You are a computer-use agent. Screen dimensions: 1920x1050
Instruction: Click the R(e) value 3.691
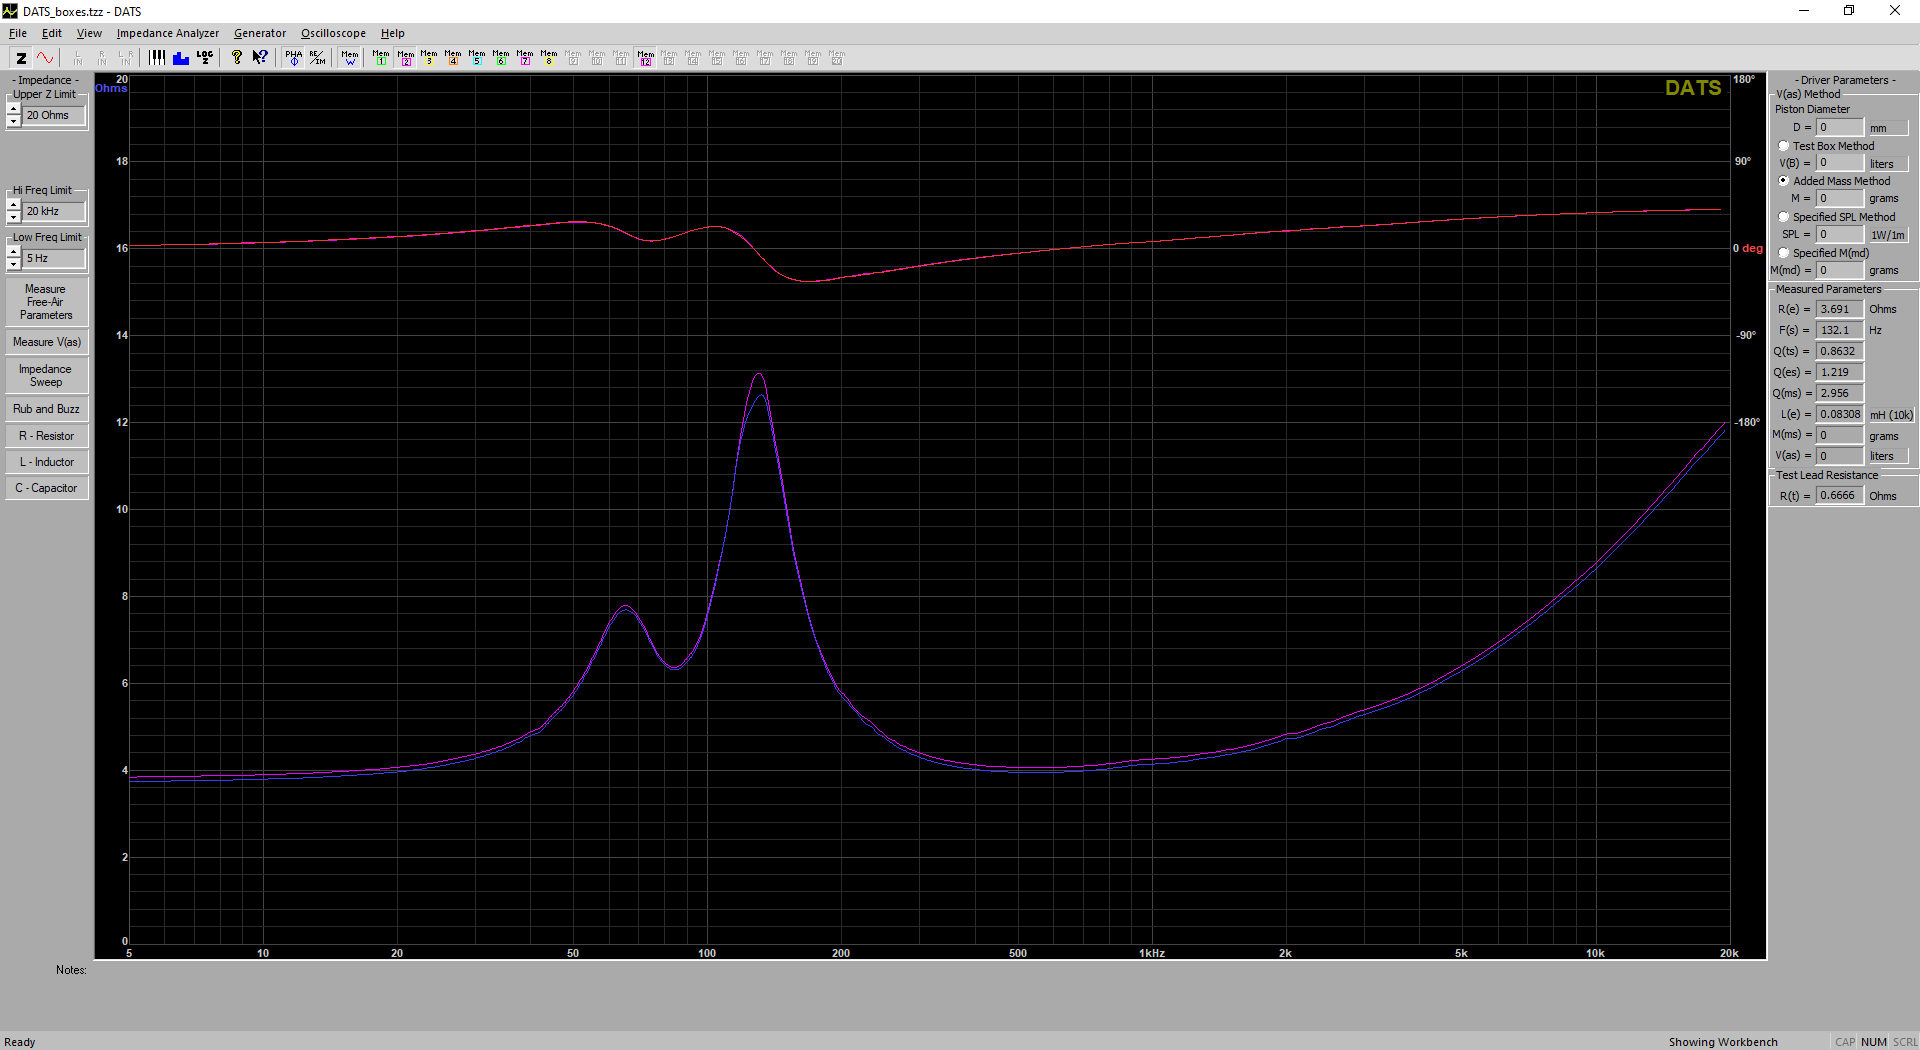coord(1840,309)
